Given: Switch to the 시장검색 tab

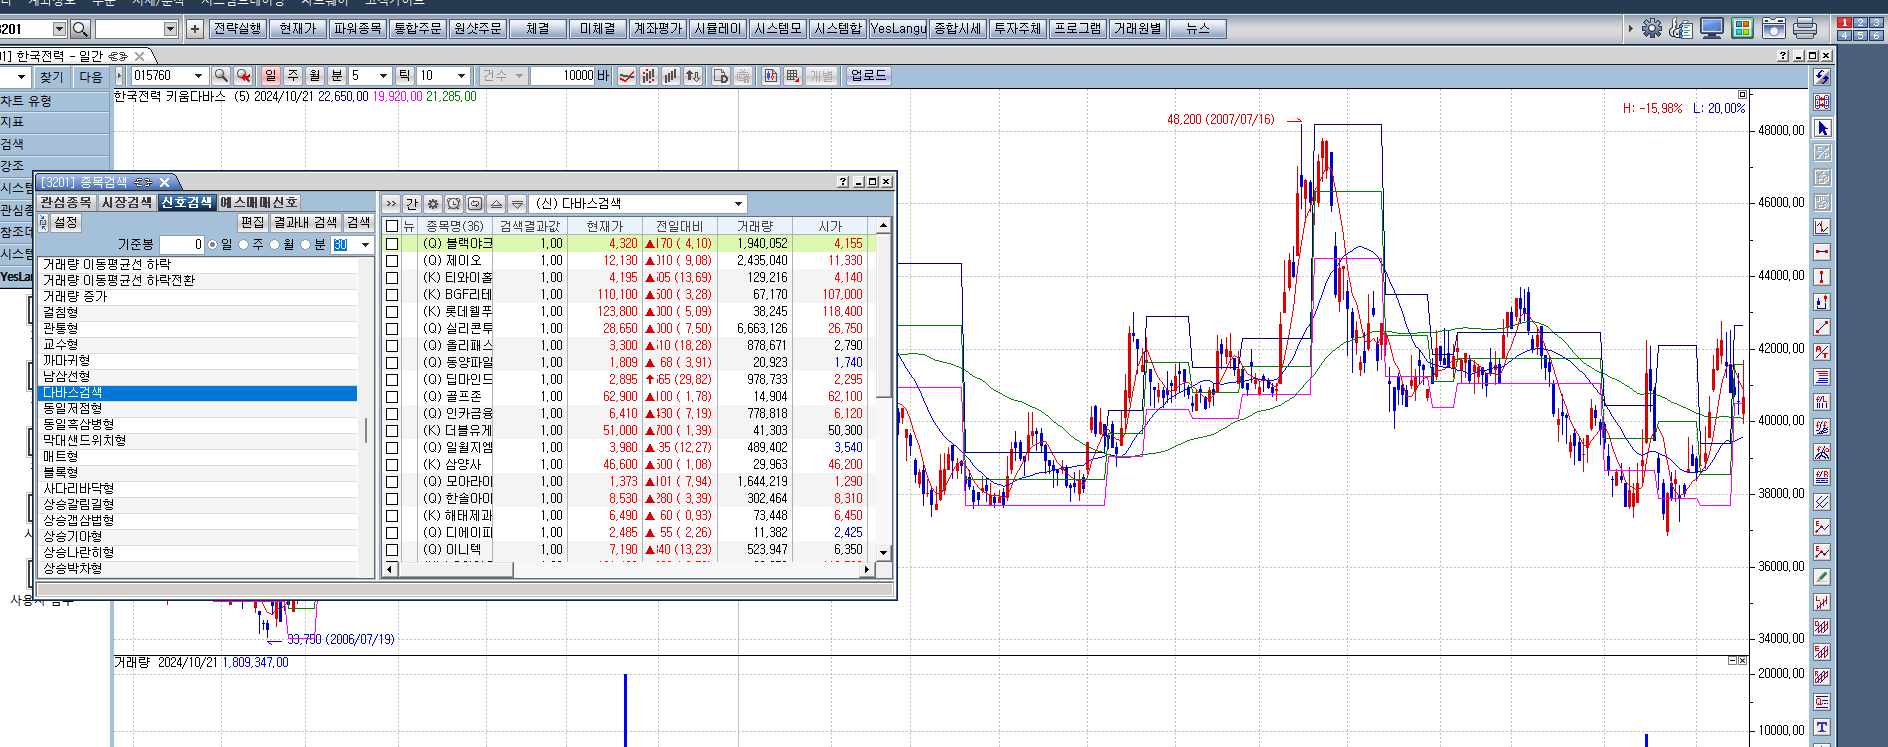Looking at the screenshot, I should point(127,202).
